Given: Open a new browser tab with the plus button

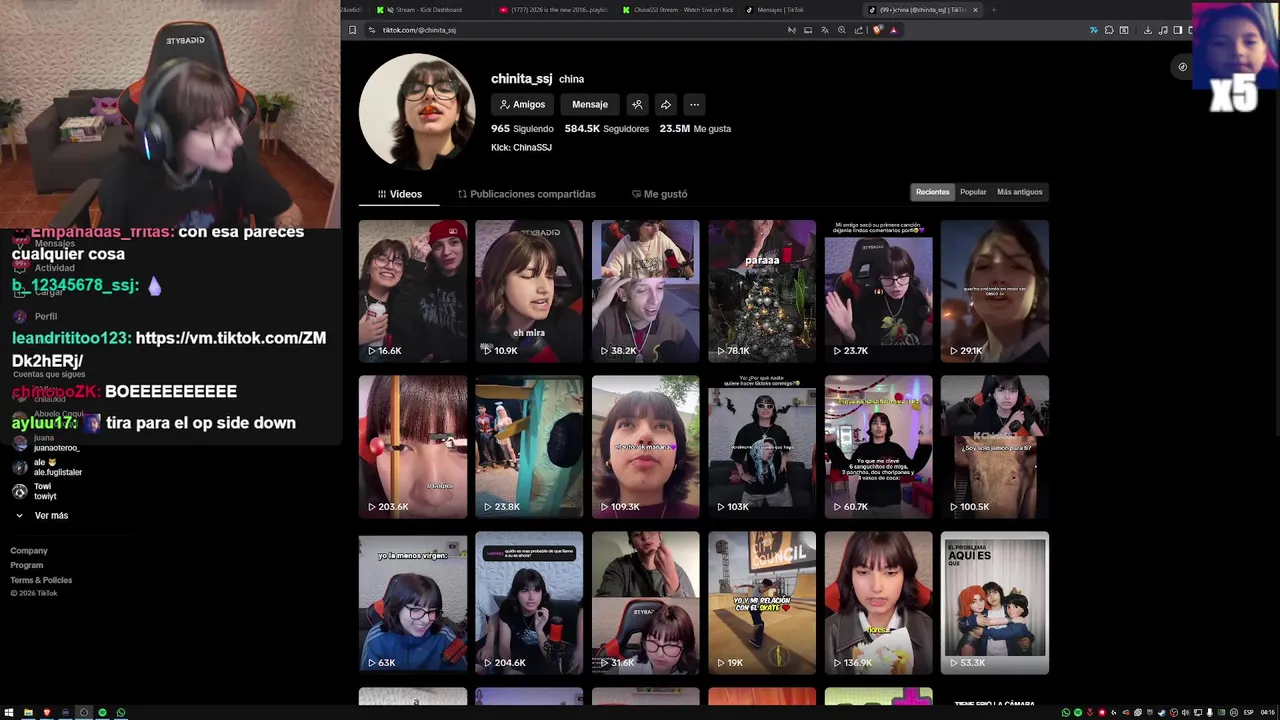Looking at the screenshot, I should [x=993, y=10].
